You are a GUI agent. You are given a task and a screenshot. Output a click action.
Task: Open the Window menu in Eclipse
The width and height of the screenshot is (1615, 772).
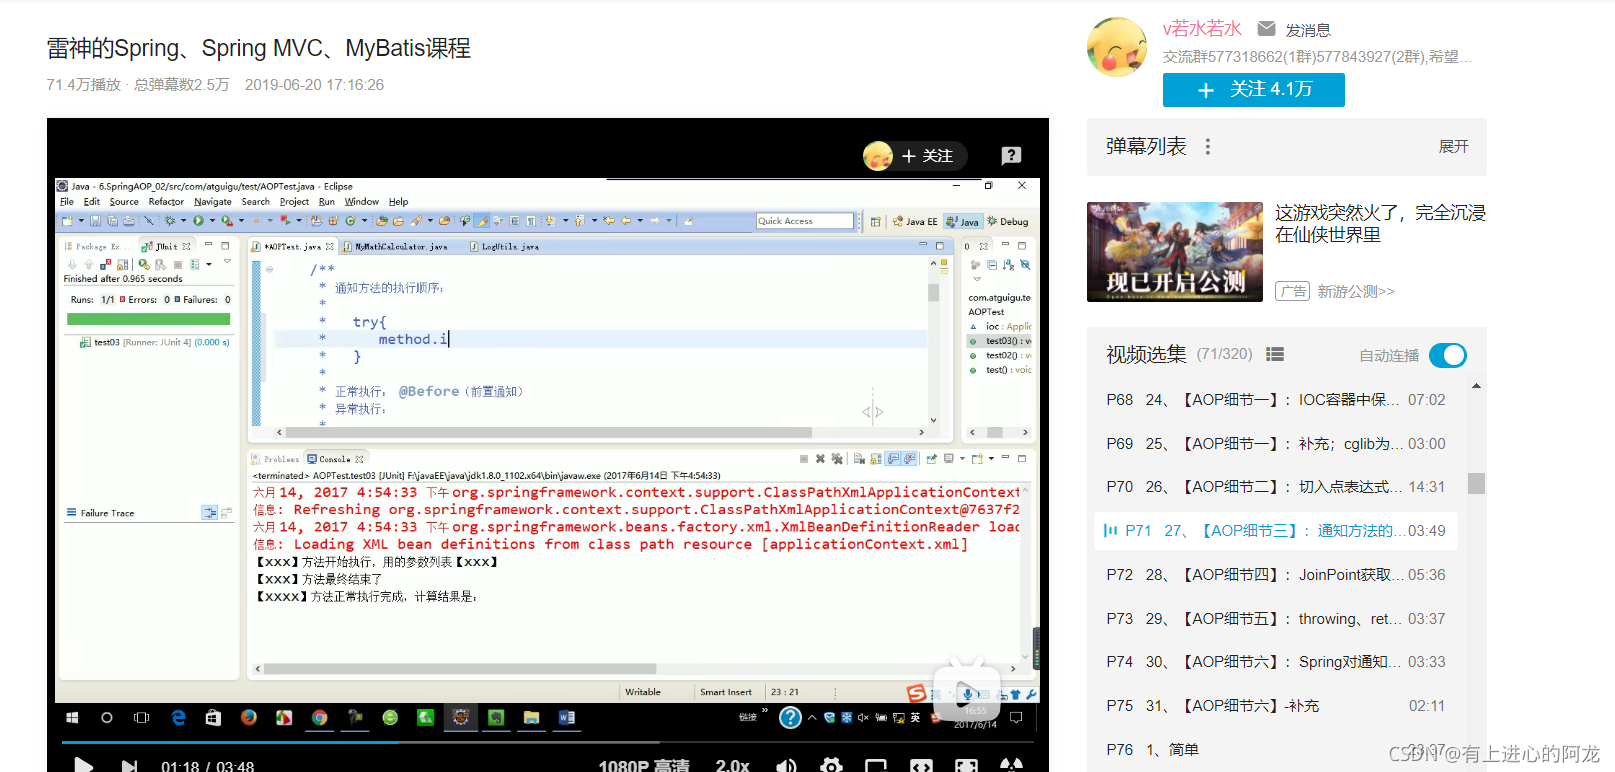(362, 202)
